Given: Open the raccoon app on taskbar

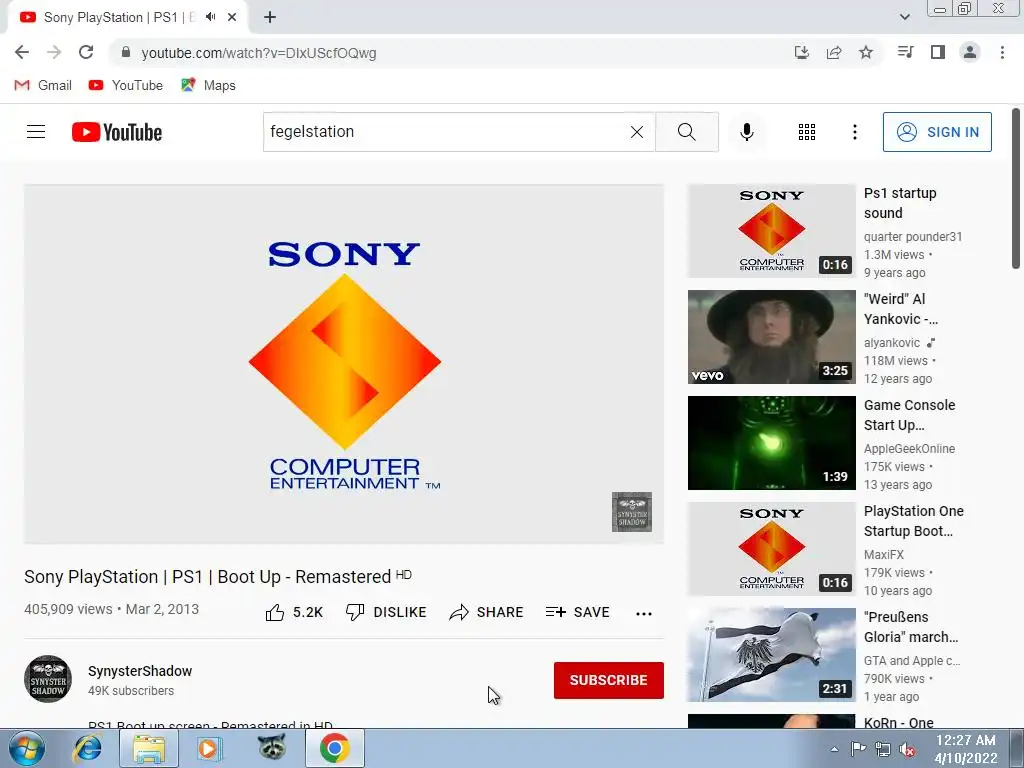Looking at the screenshot, I should [x=272, y=747].
